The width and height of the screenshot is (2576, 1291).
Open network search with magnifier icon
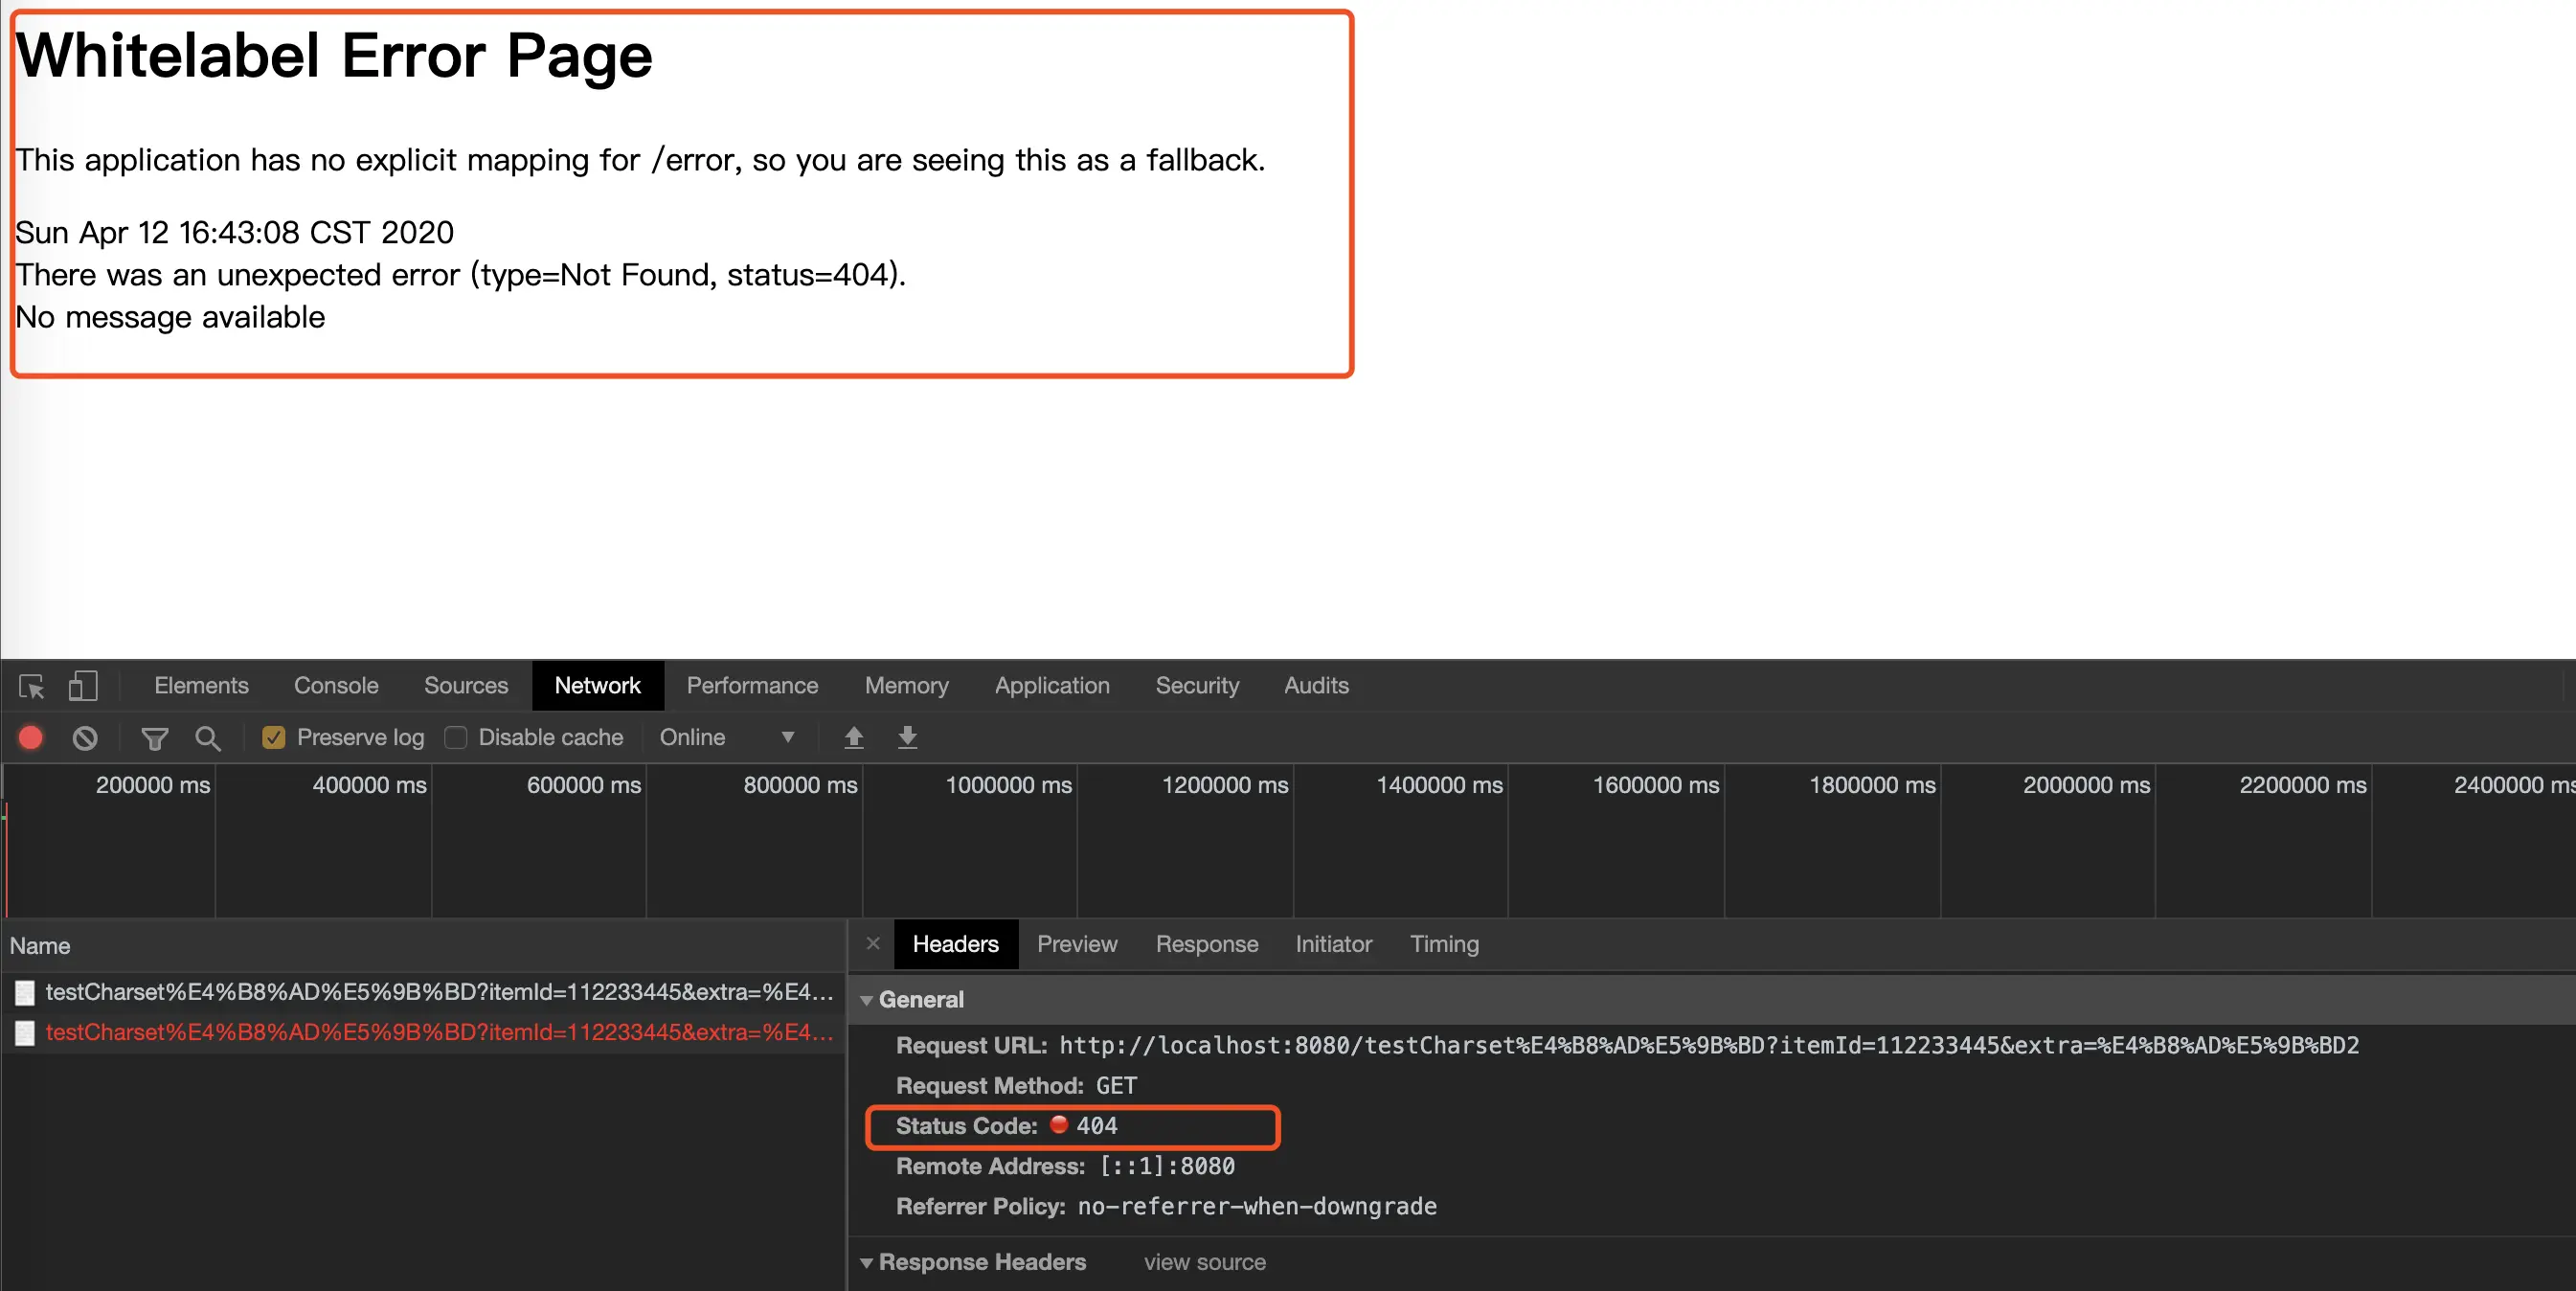coord(207,738)
